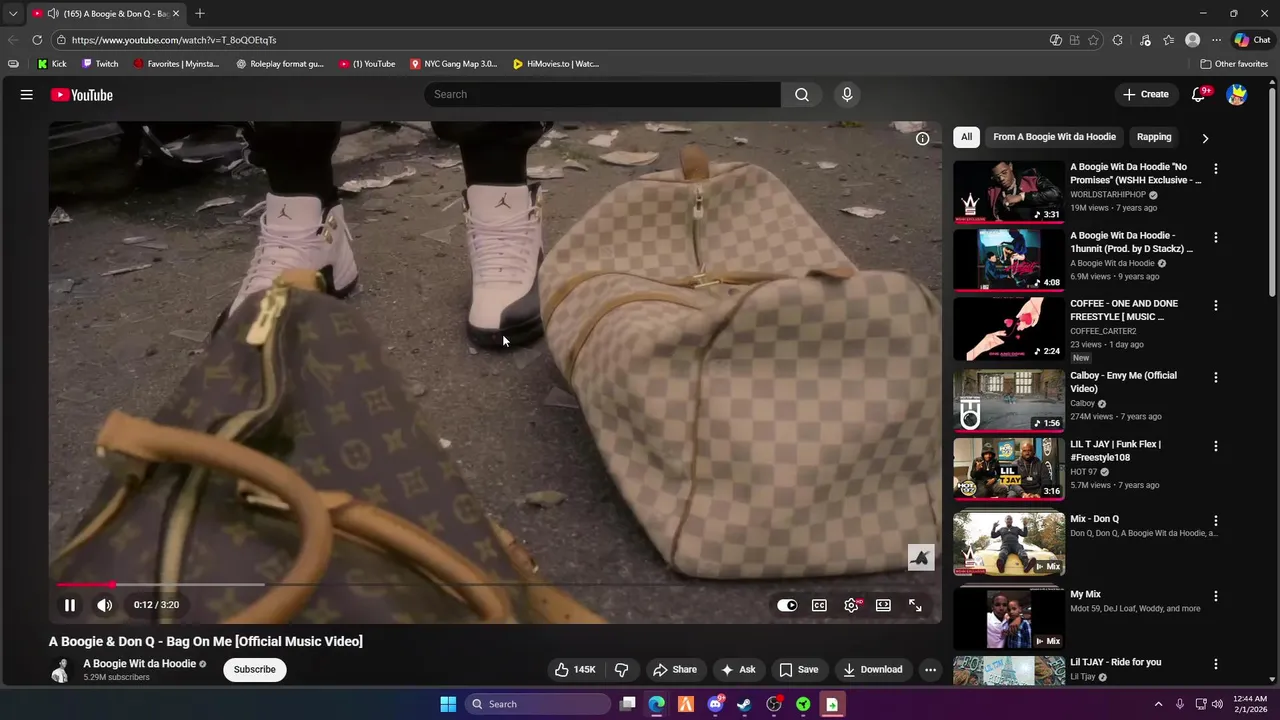
Task: Open "Mix - Don Q" playlist title
Action: (1095, 519)
